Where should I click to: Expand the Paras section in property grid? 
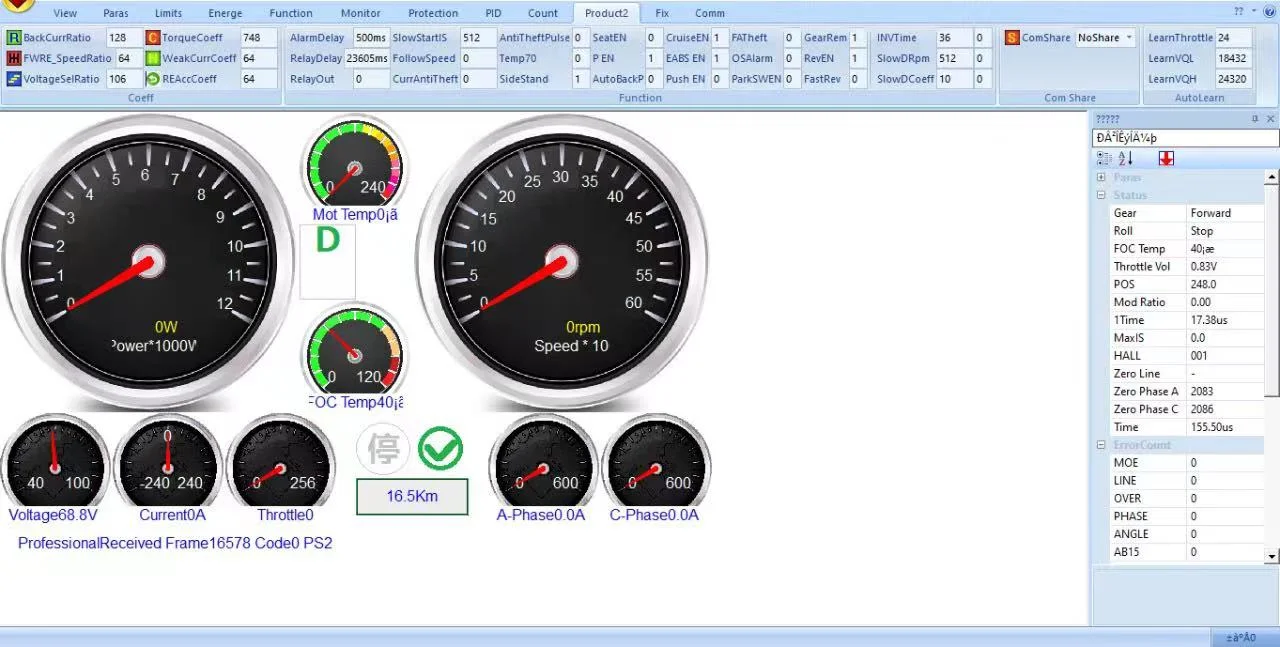(1101, 177)
